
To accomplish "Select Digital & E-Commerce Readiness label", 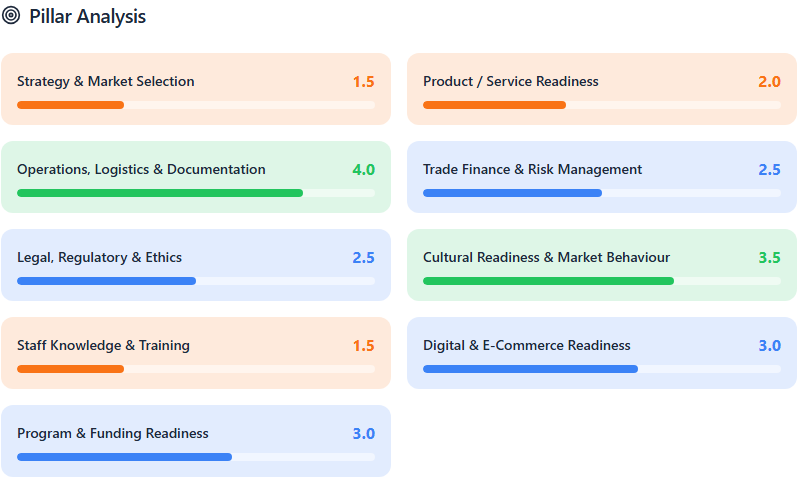I will click(x=526, y=345).
